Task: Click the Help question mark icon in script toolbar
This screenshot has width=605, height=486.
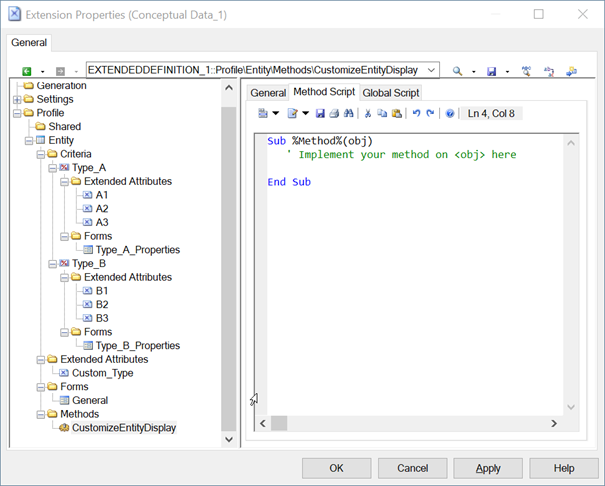Action: (450, 114)
